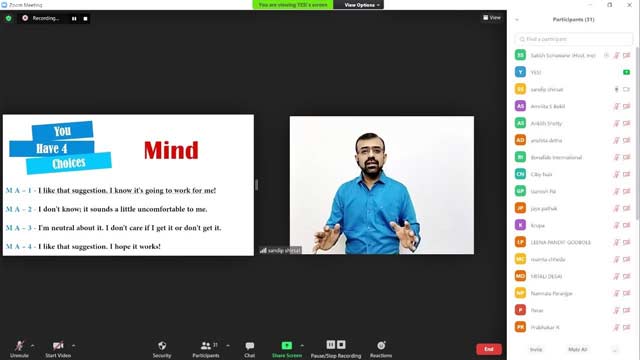Viewport: 640px width, 360px height.
Task: Click the Unmute microphone icon
Action: click(x=19, y=346)
